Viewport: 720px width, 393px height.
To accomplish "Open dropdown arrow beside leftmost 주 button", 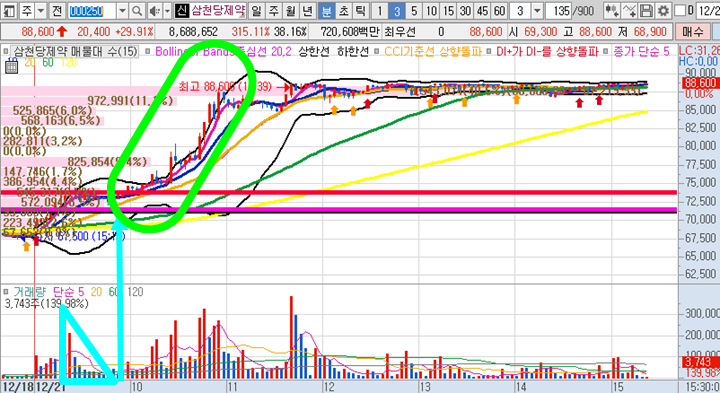I will (x=40, y=10).
